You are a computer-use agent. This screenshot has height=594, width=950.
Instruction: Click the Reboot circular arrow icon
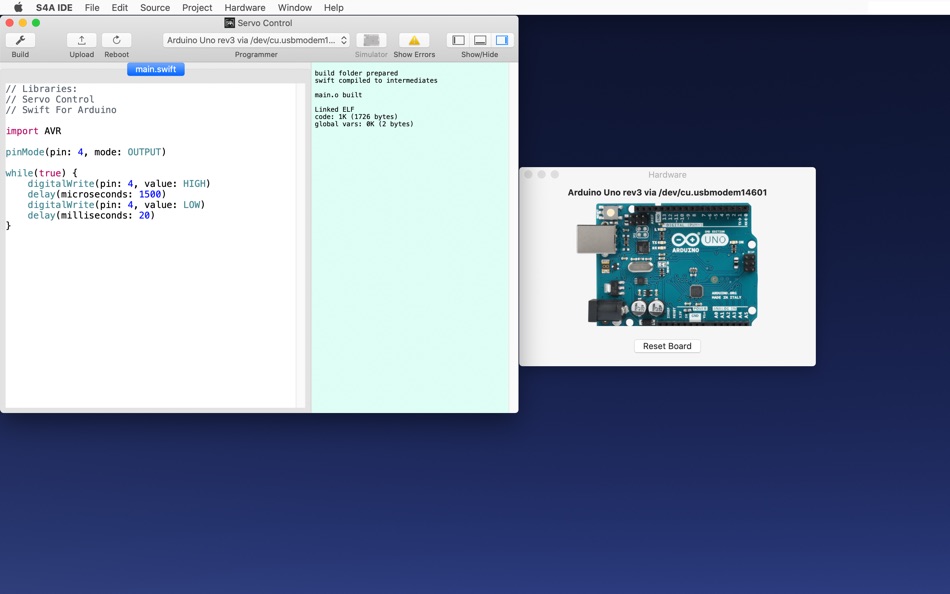coord(116,40)
